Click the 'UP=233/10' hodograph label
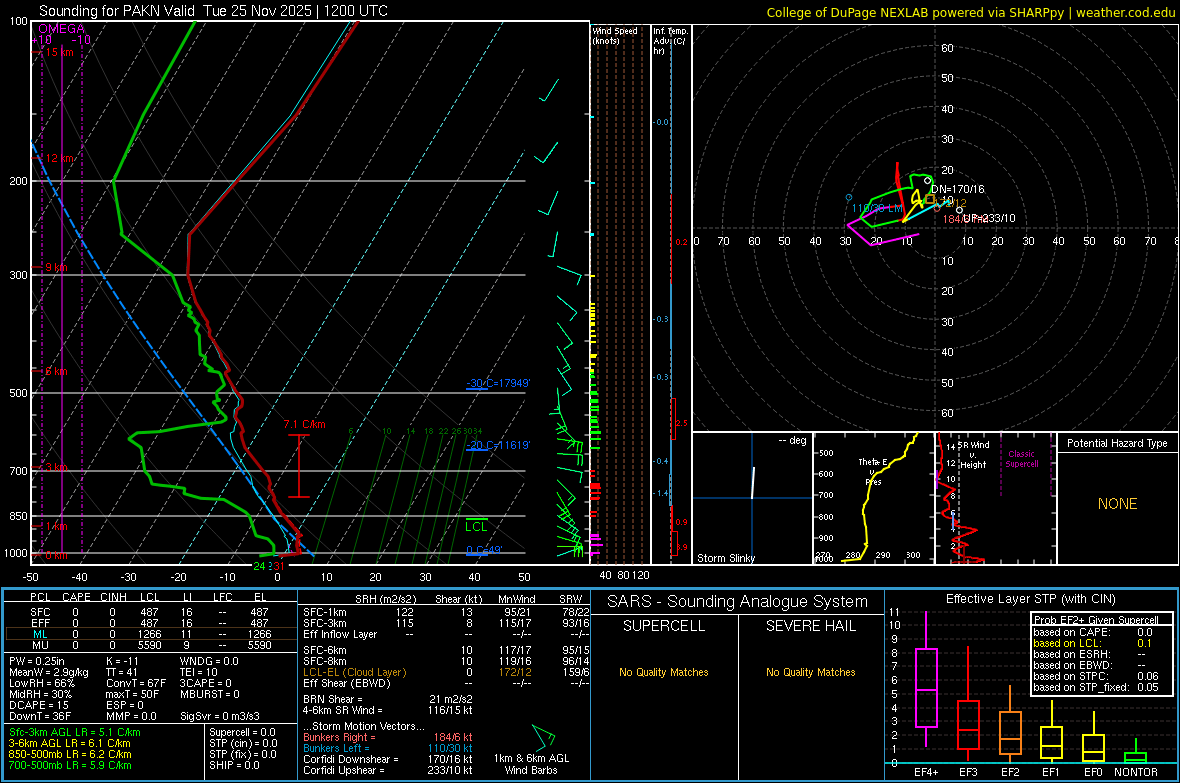The image size is (1180, 783). tap(989, 218)
